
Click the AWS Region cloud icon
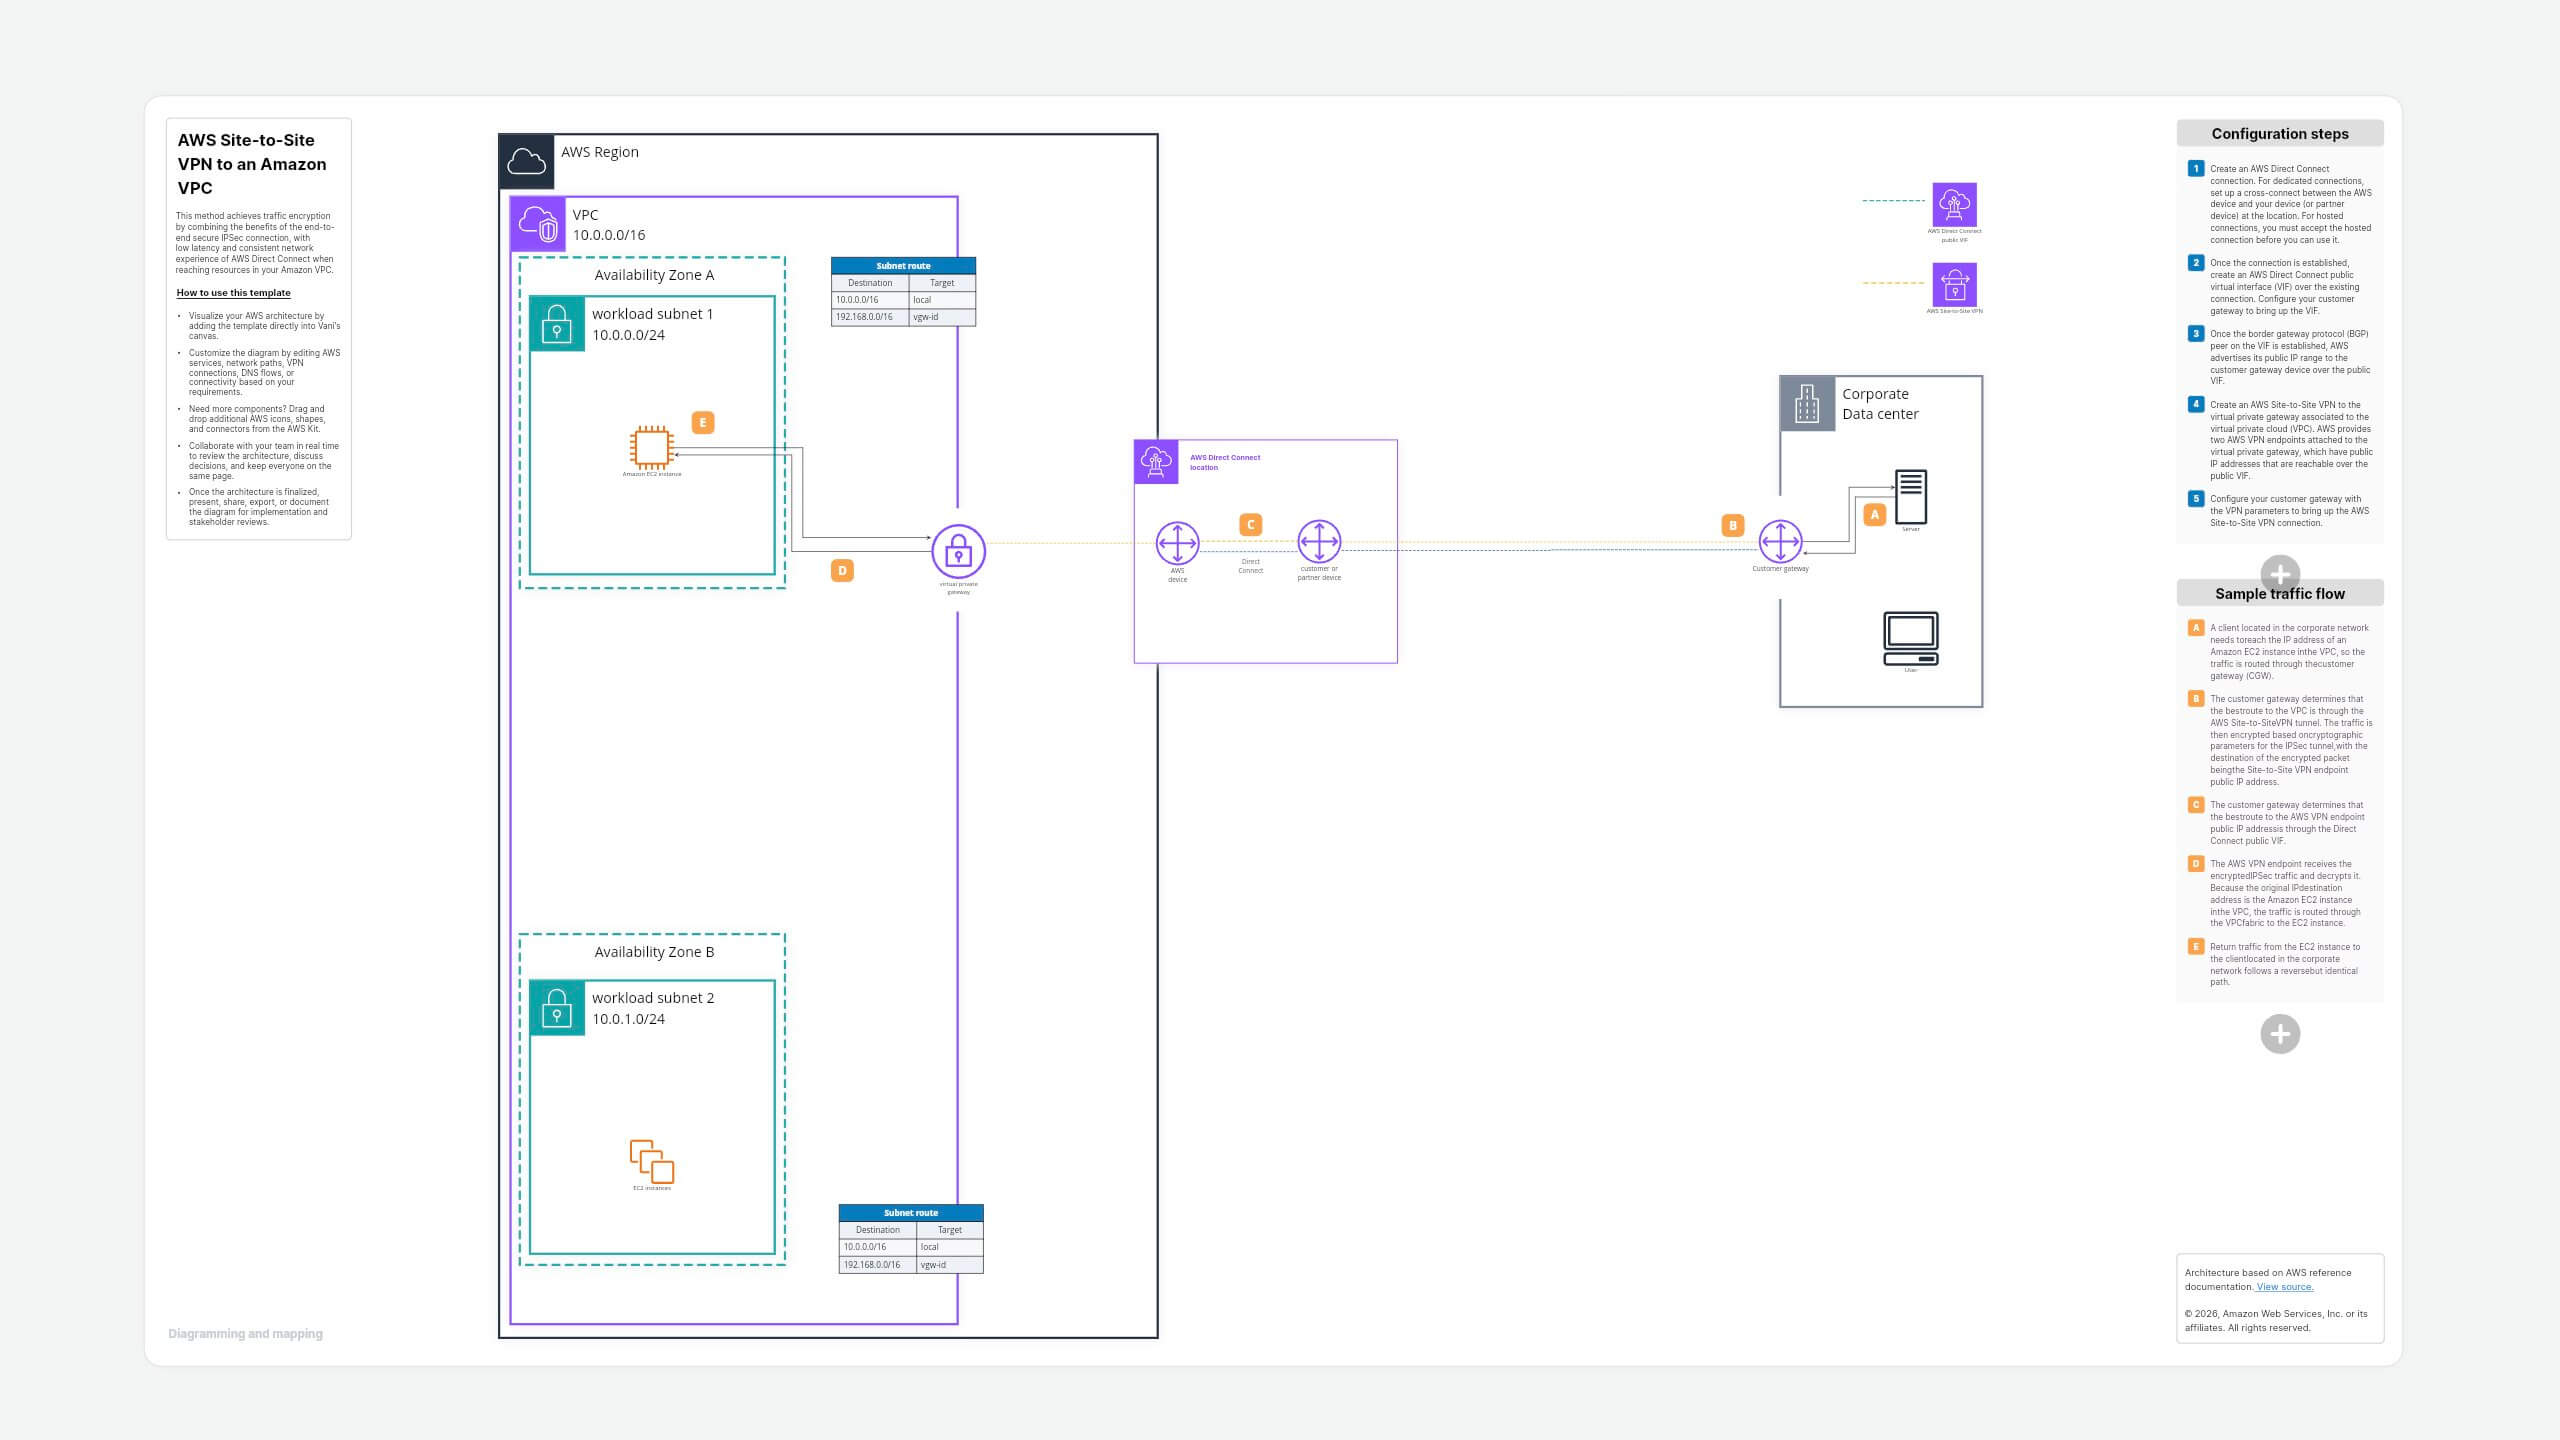coord(526,162)
